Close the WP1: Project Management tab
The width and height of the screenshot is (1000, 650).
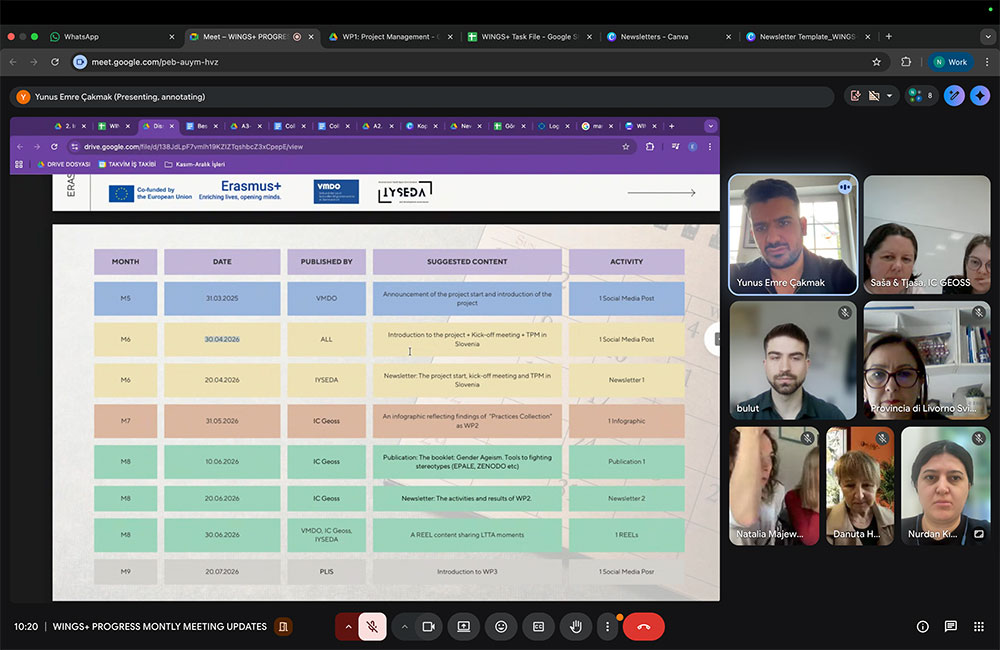(450, 37)
